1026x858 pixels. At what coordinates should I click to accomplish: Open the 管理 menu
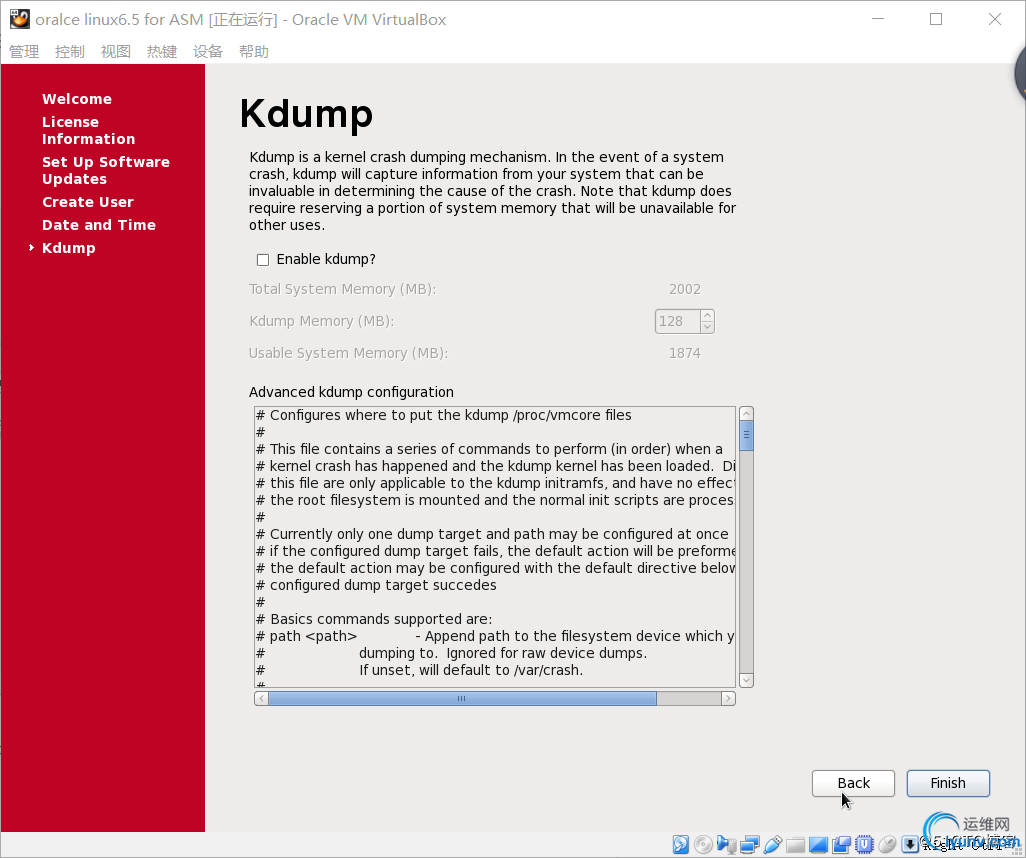[24, 52]
